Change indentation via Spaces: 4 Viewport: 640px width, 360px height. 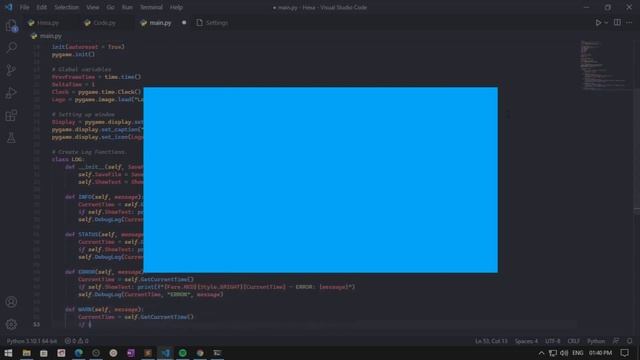(x=526, y=341)
